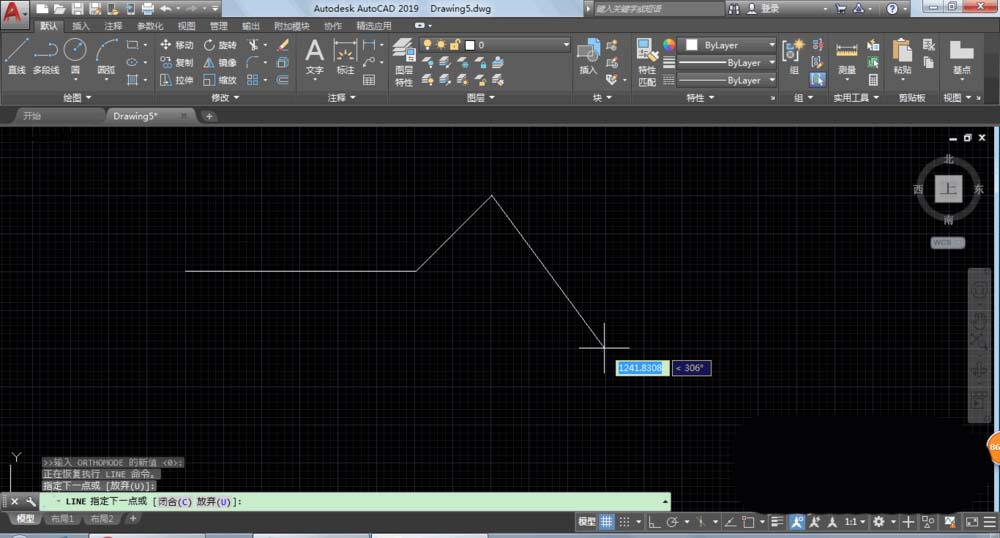Click the Match Properties (特性匹配) icon
The width and height of the screenshot is (1000, 538).
[647, 62]
